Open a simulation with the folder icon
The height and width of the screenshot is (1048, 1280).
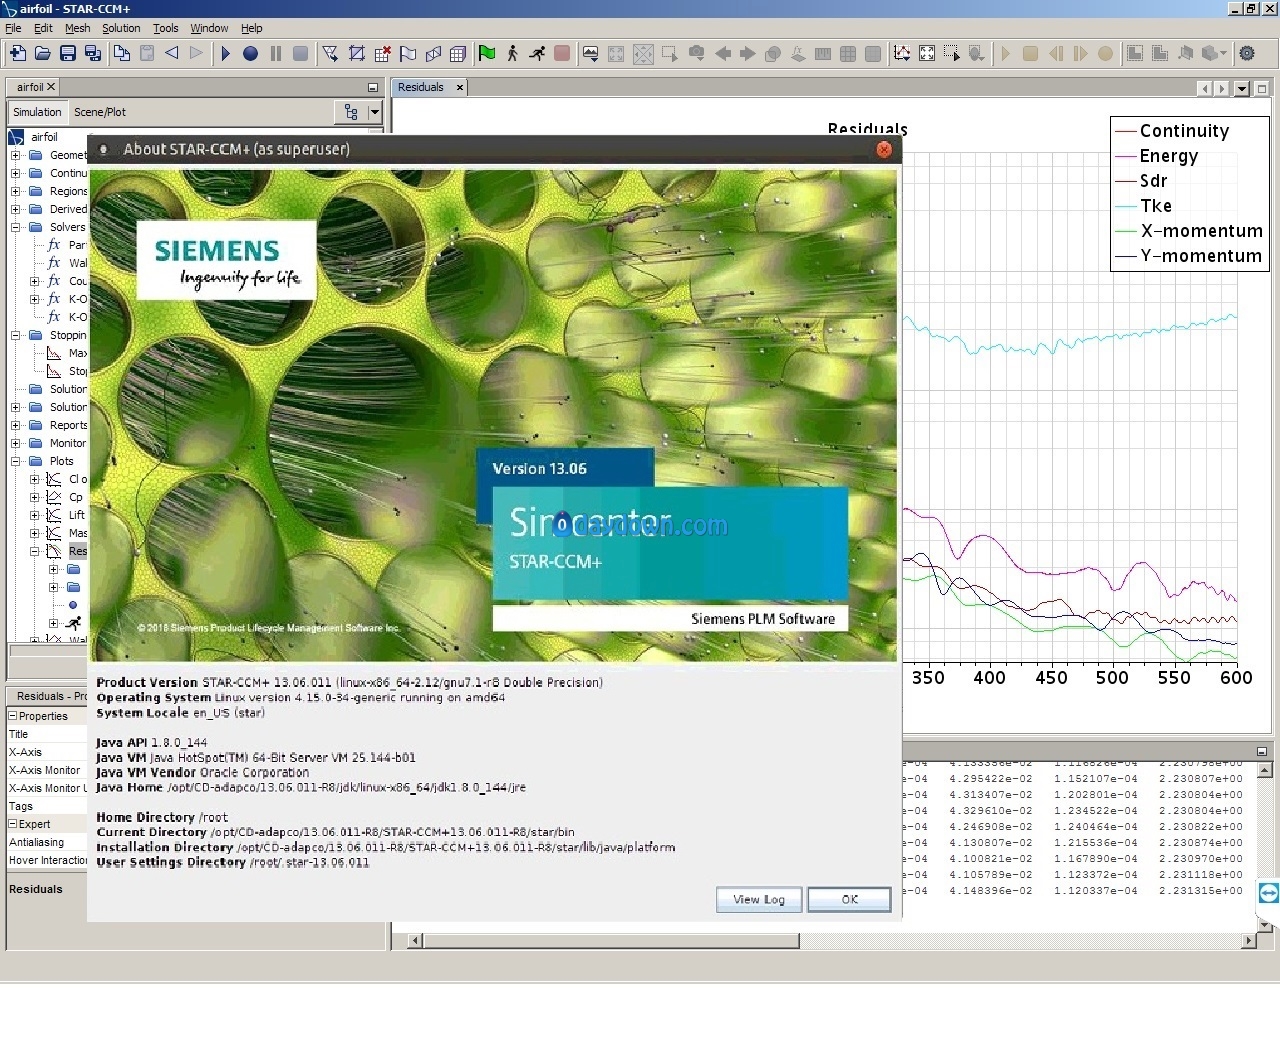tap(43, 53)
